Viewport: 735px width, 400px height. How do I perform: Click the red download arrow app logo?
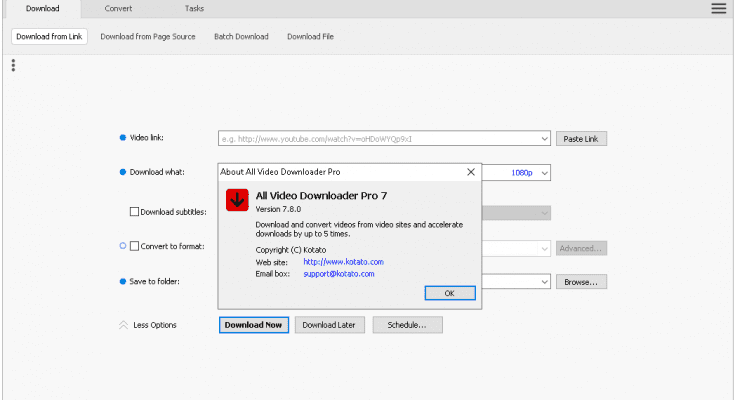click(237, 200)
